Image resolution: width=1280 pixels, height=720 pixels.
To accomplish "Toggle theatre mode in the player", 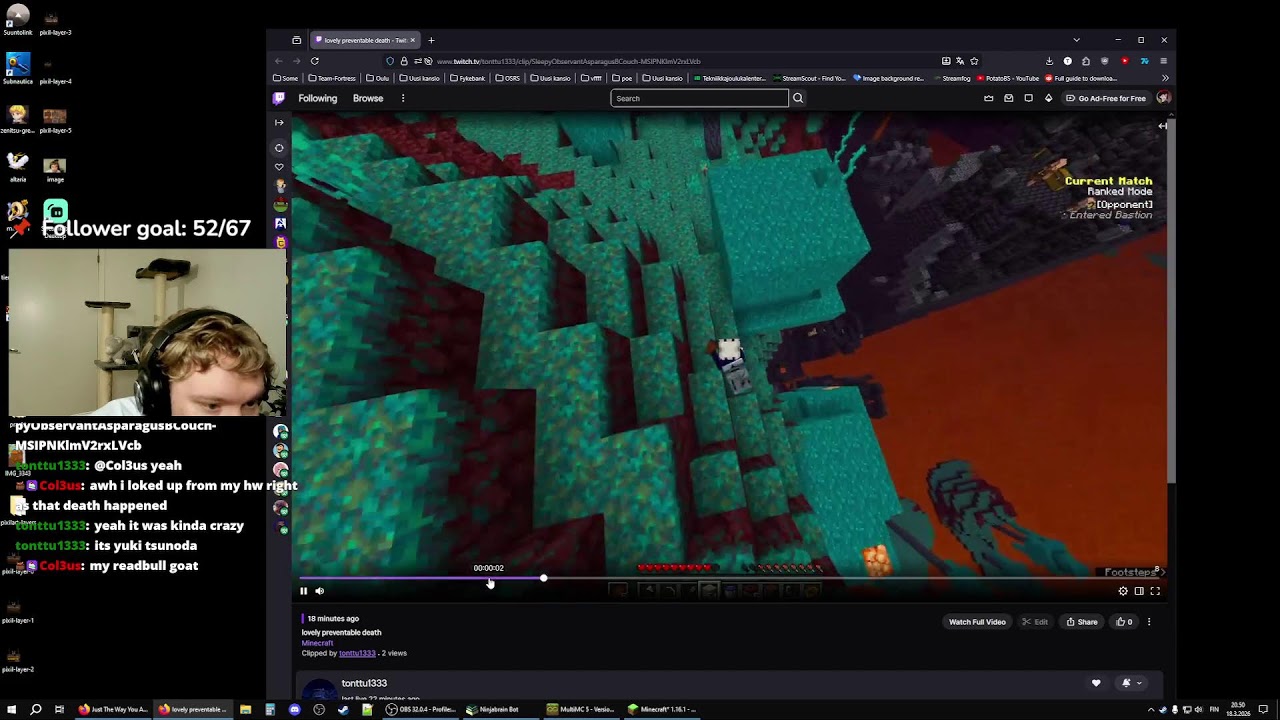I will tap(1139, 591).
